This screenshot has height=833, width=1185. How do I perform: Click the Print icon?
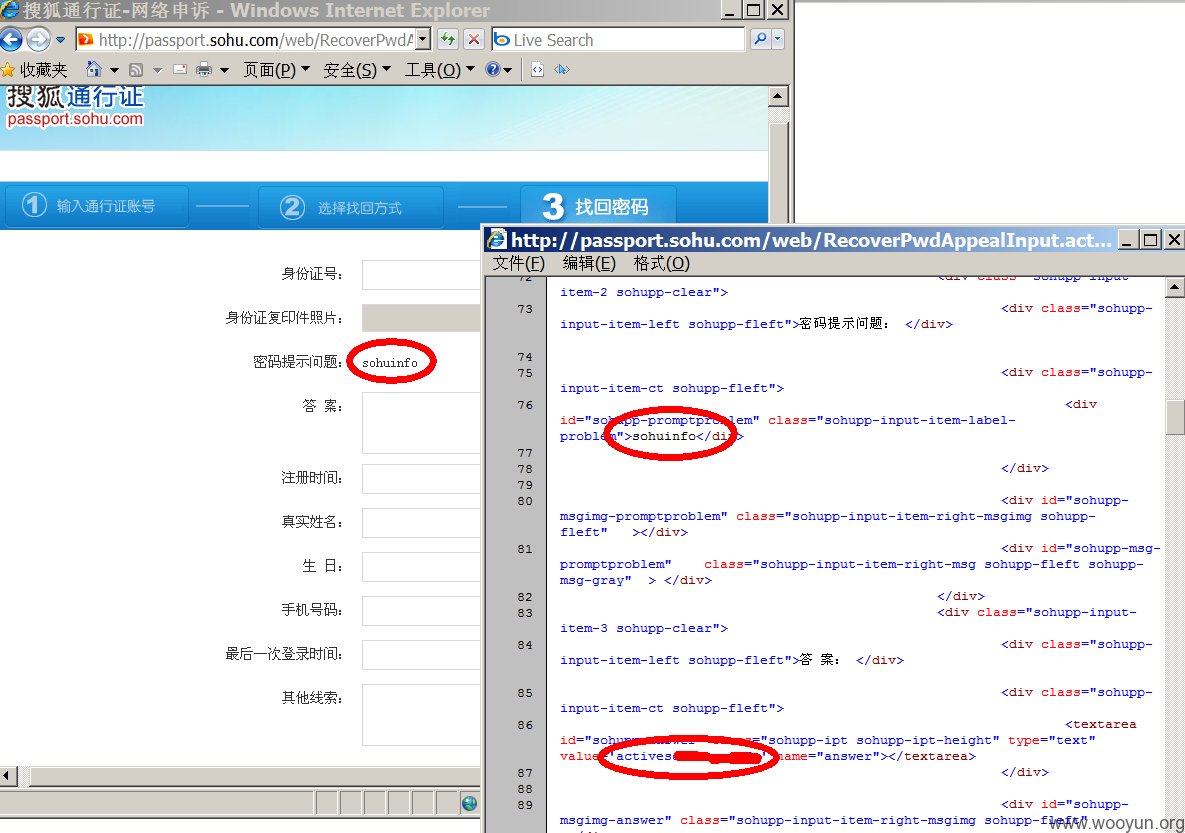[204, 70]
